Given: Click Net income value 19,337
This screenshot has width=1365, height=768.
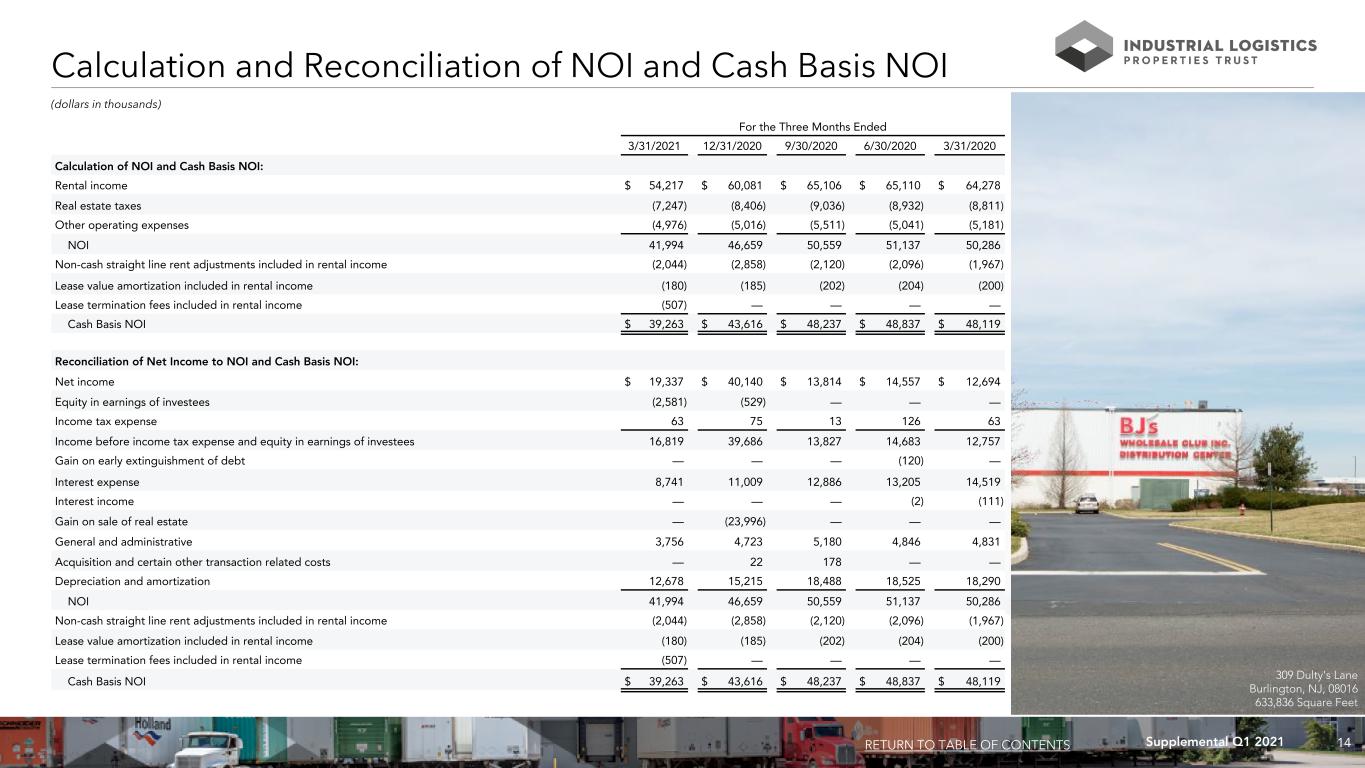Looking at the screenshot, I should pyautogui.click(x=665, y=382).
